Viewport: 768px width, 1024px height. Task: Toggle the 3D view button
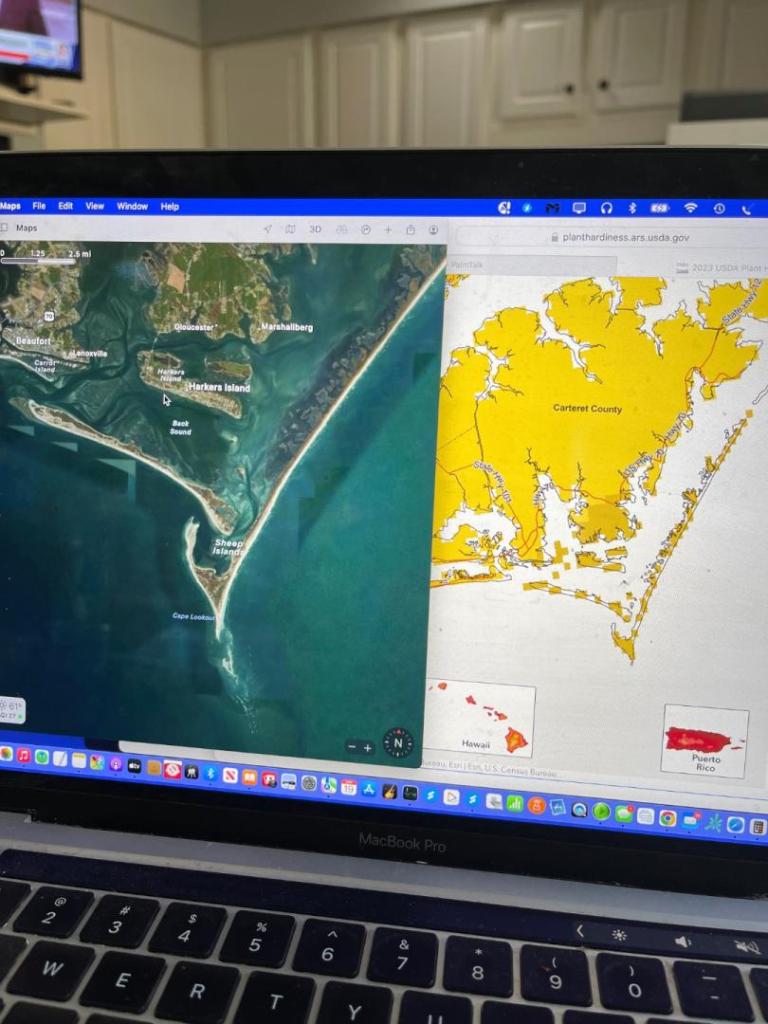(315, 229)
